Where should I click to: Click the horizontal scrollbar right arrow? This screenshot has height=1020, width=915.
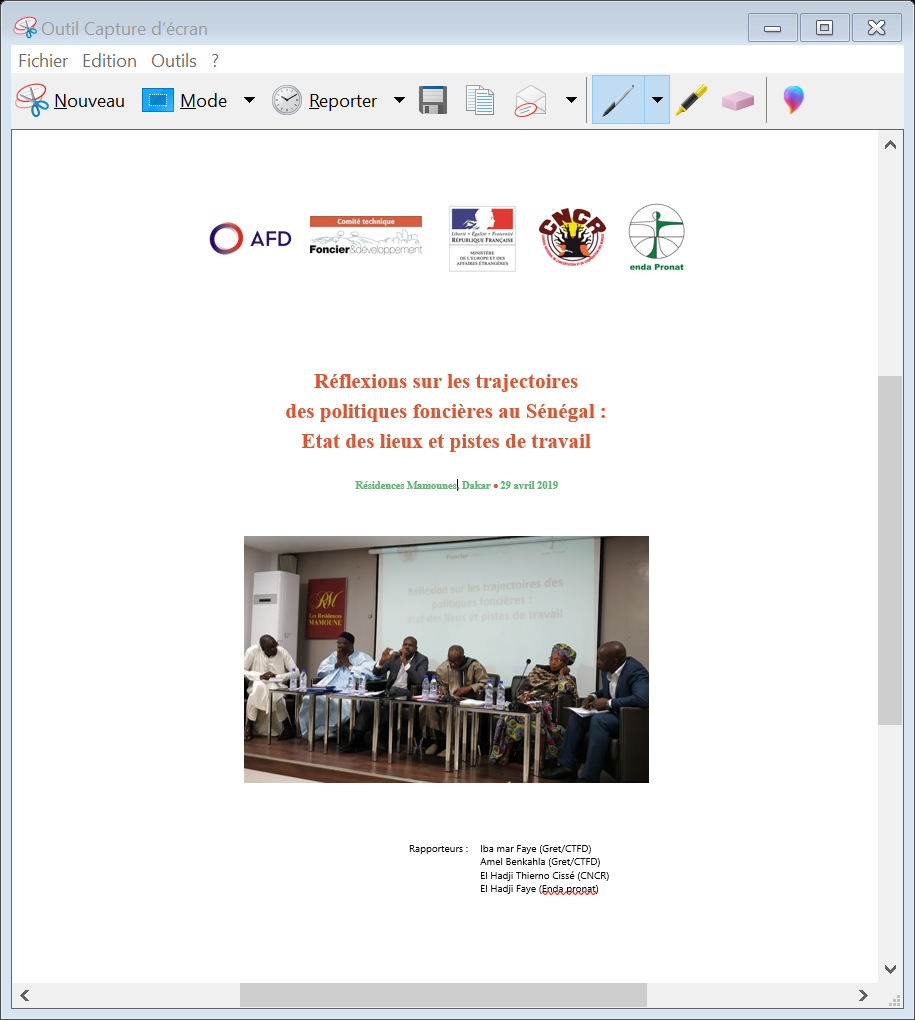(863, 995)
